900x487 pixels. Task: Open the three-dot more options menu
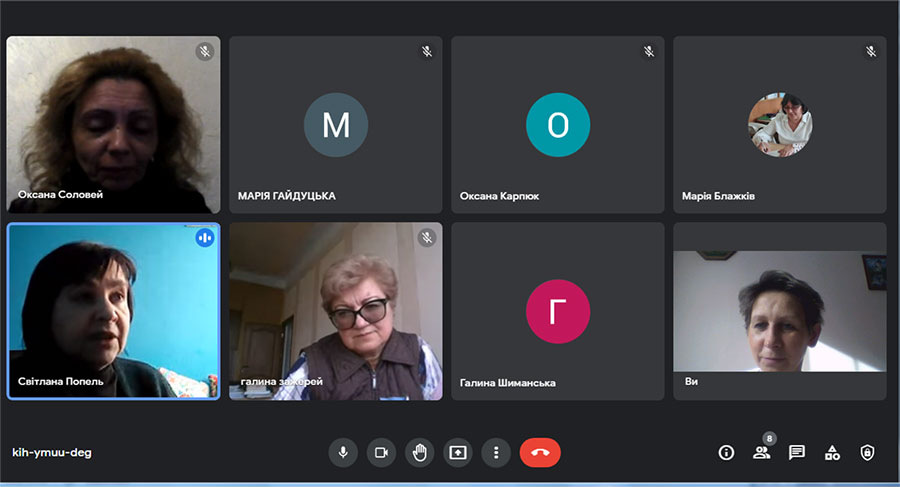pyautogui.click(x=496, y=453)
